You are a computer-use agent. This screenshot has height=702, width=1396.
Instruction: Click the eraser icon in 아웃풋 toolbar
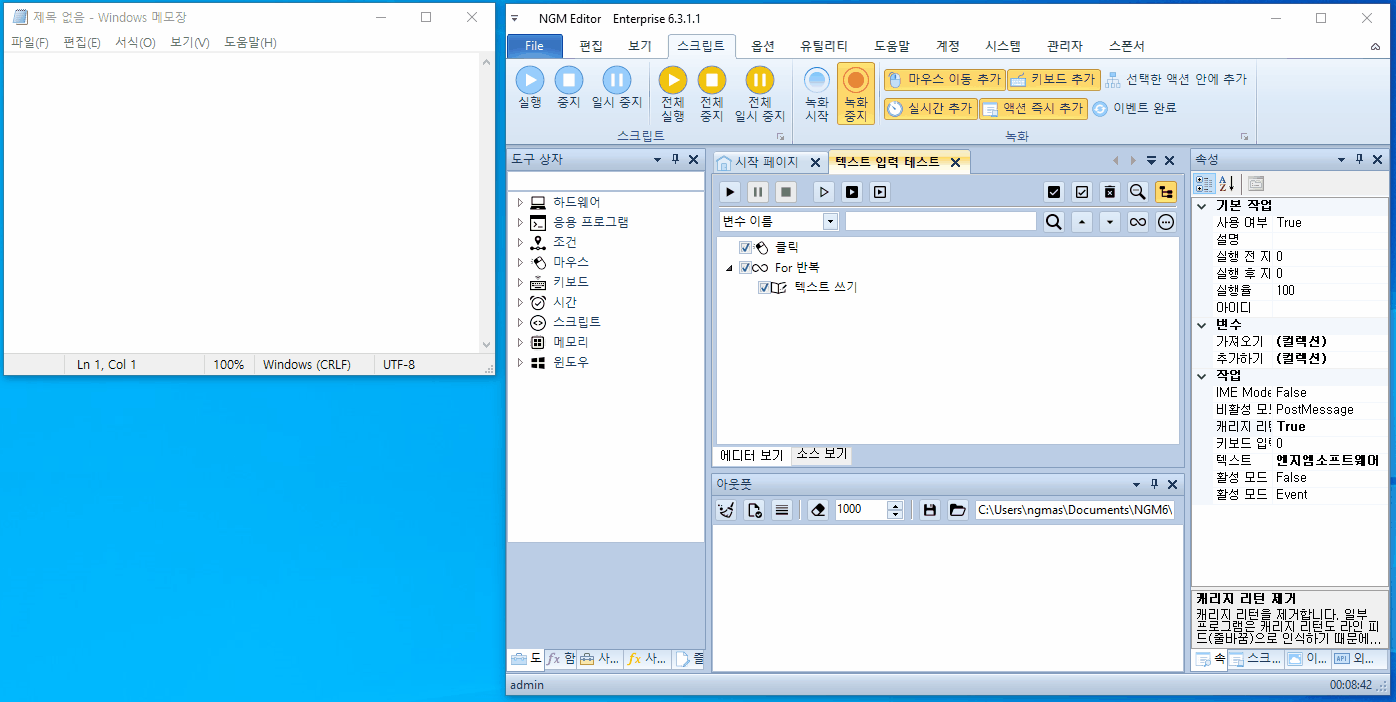tap(818, 510)
